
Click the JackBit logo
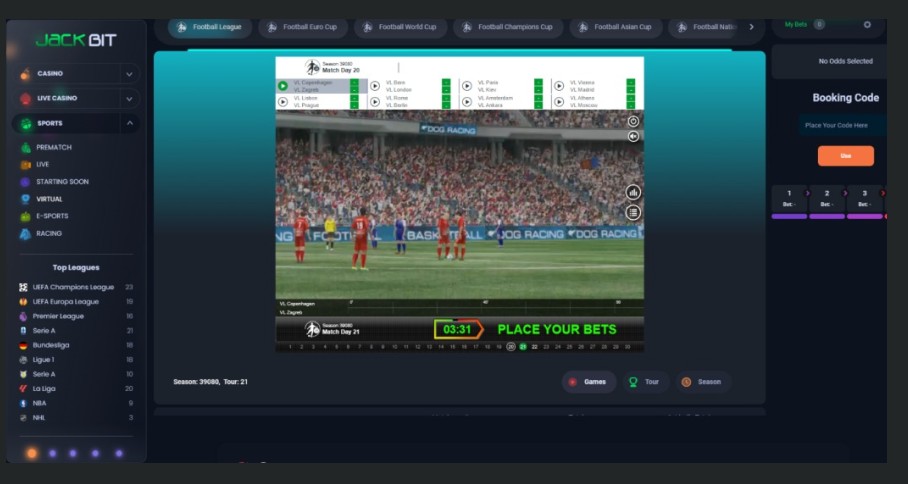pyautogui.click(x=76, y=40)
